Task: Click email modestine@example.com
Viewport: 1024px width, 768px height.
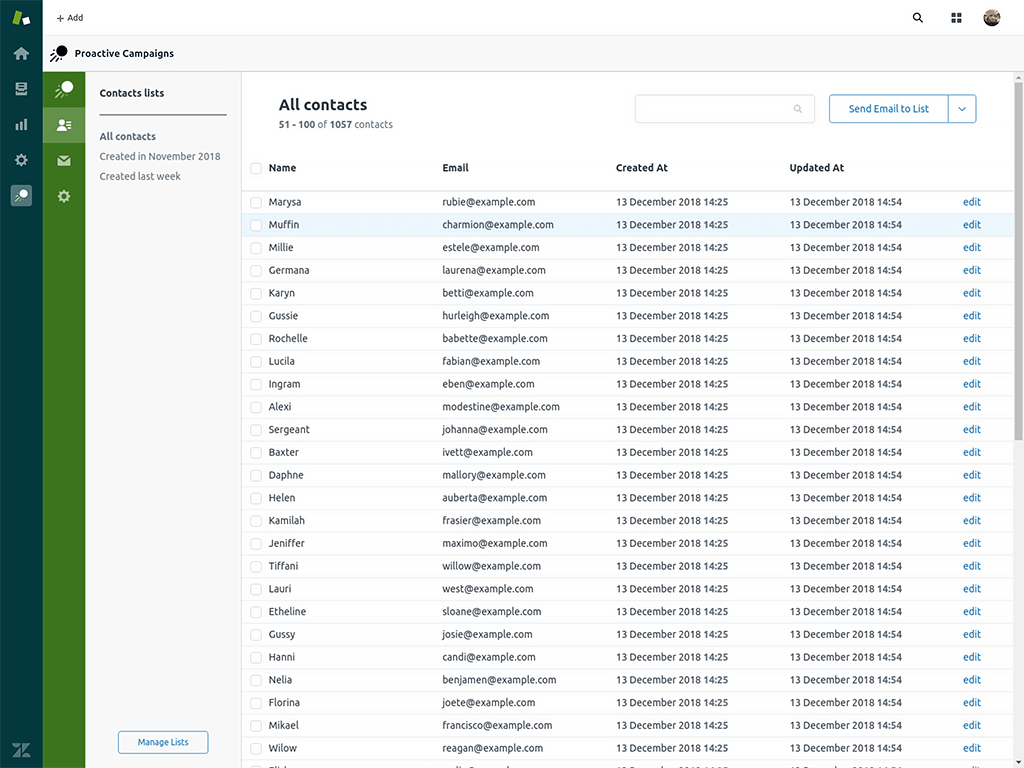Action: tap(501, 407)
